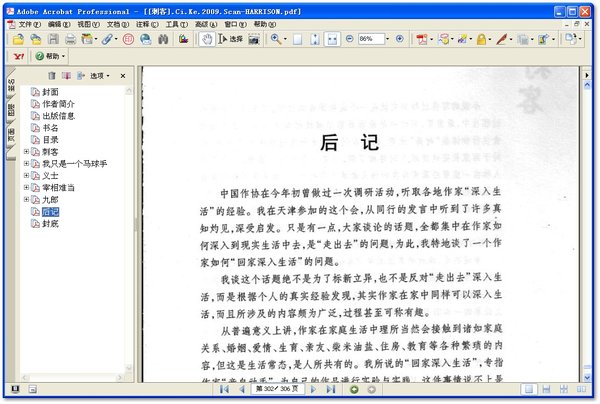This screenshot has height=404, width=600.
Task: Click the Sign pen icon
Action: [x=502, y=39]
